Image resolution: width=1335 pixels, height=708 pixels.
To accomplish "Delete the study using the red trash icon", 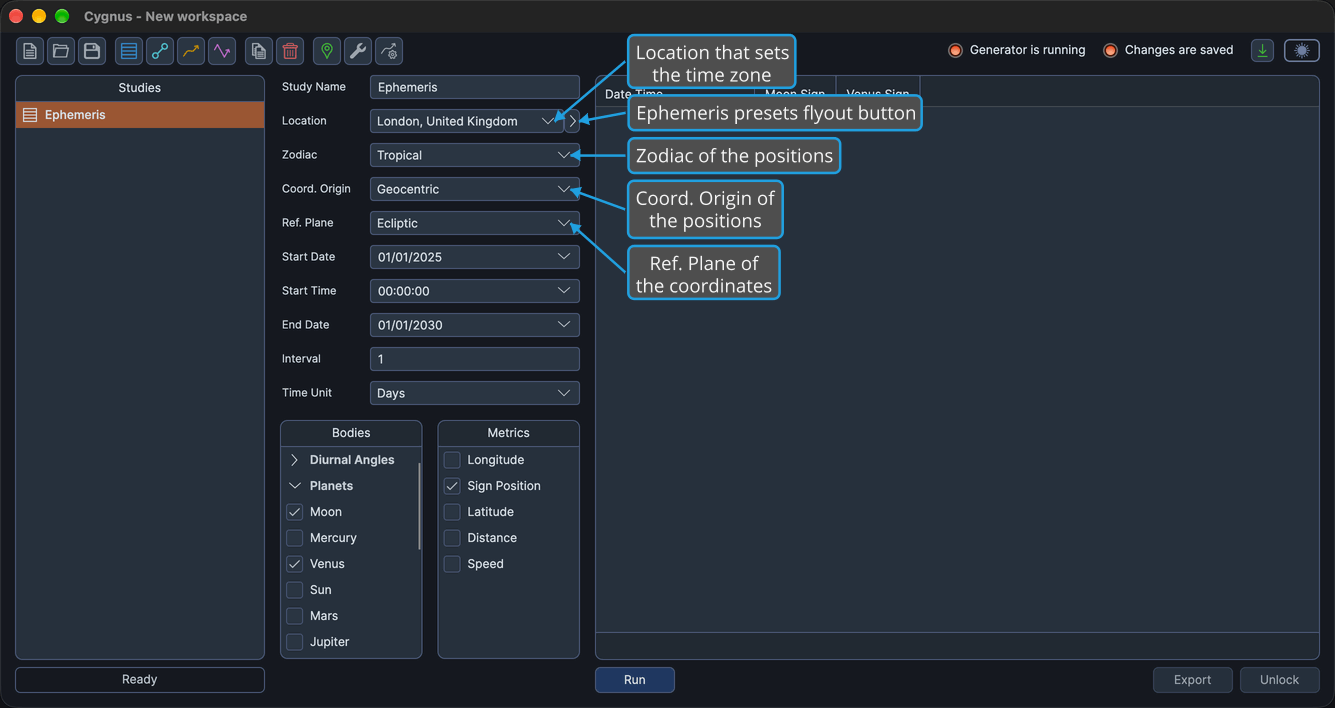I will tap(290, 51).
